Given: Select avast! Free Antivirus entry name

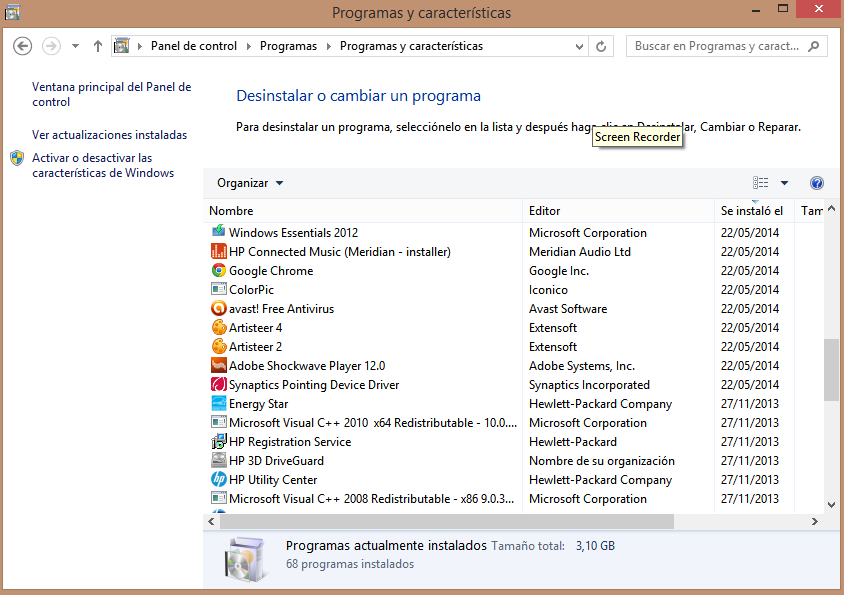Looking at the screenshot, I should click(x=282, y=309).
